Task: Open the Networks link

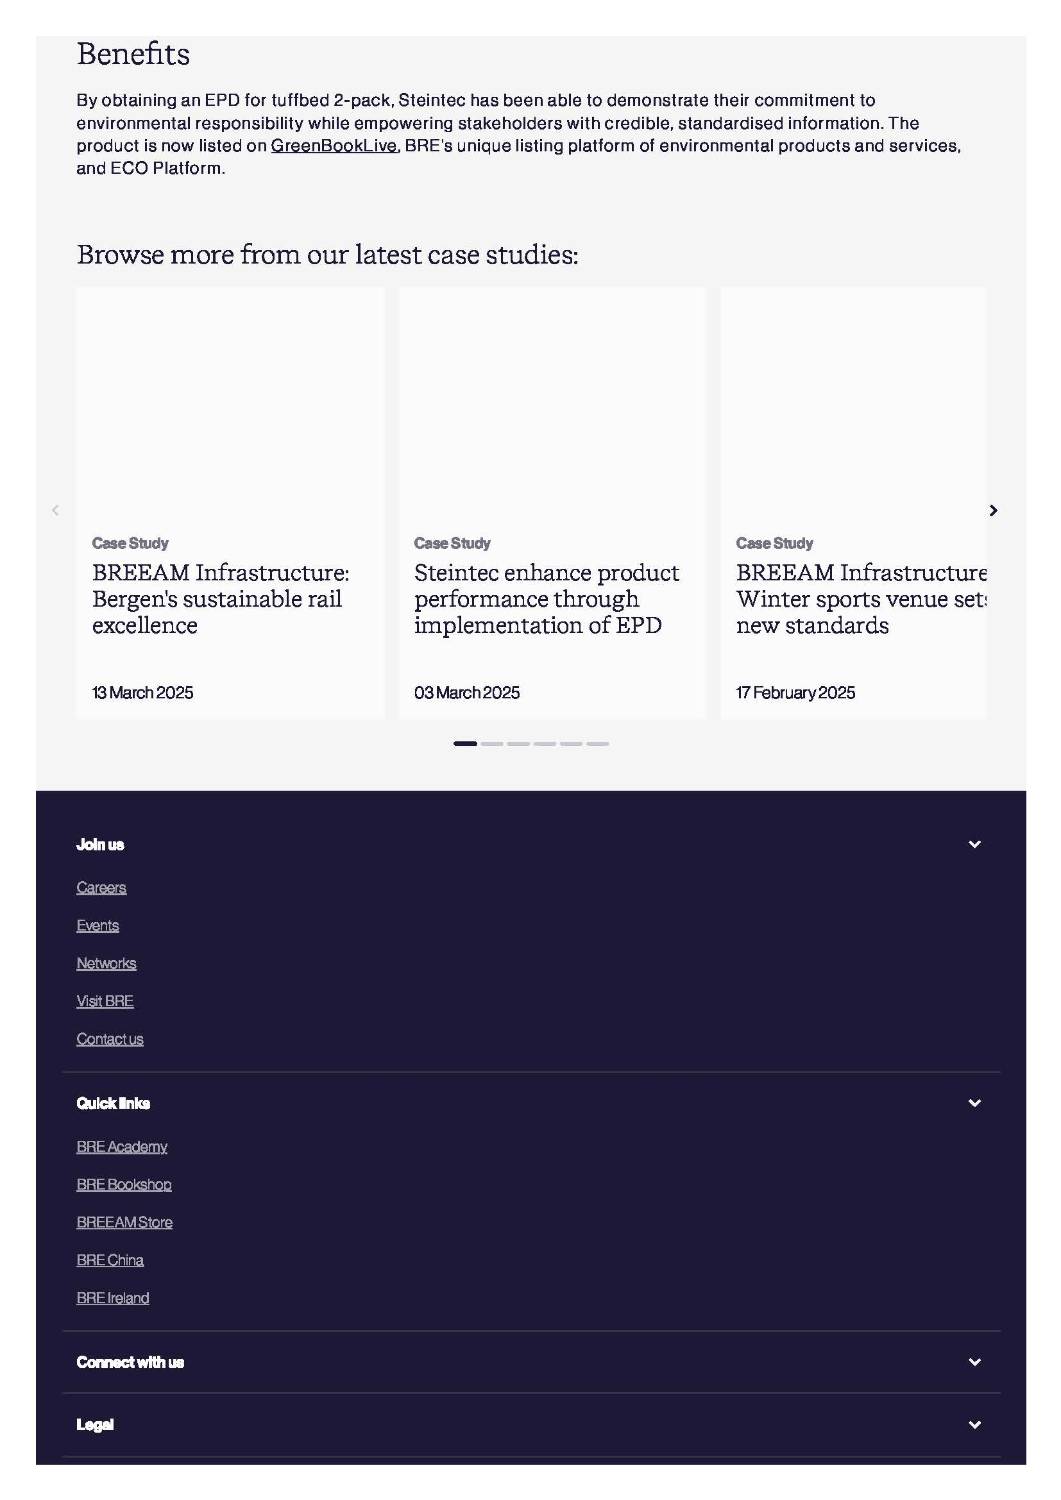Action: pos(106,964)
